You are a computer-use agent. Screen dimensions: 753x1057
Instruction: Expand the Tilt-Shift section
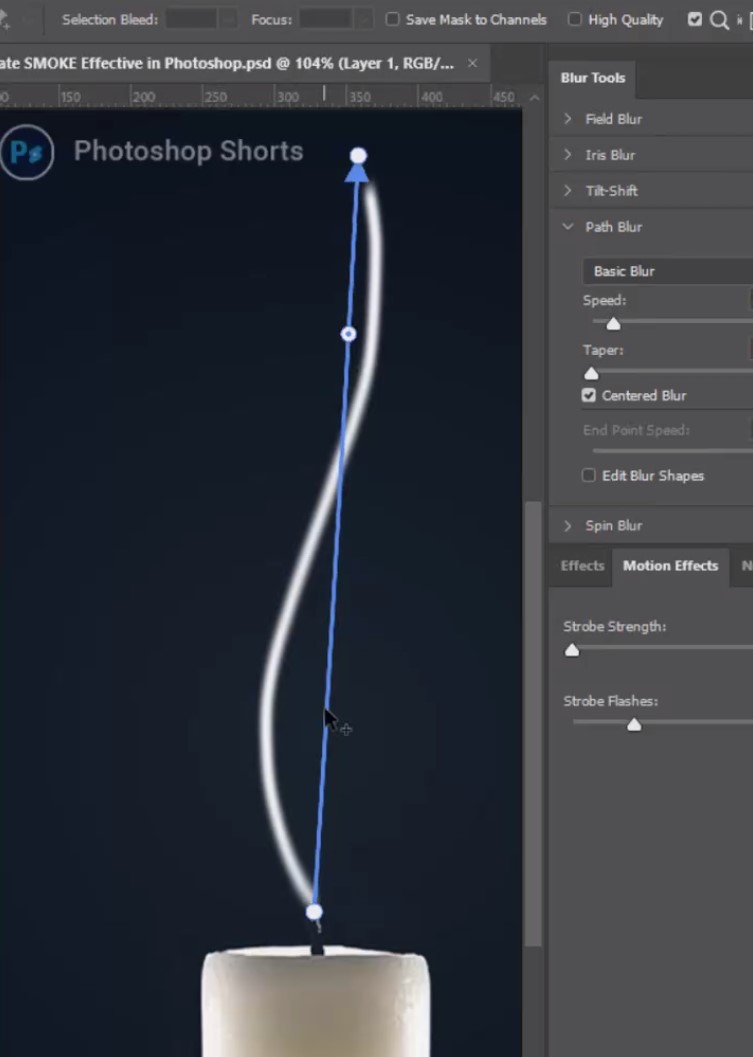point(568,191)
